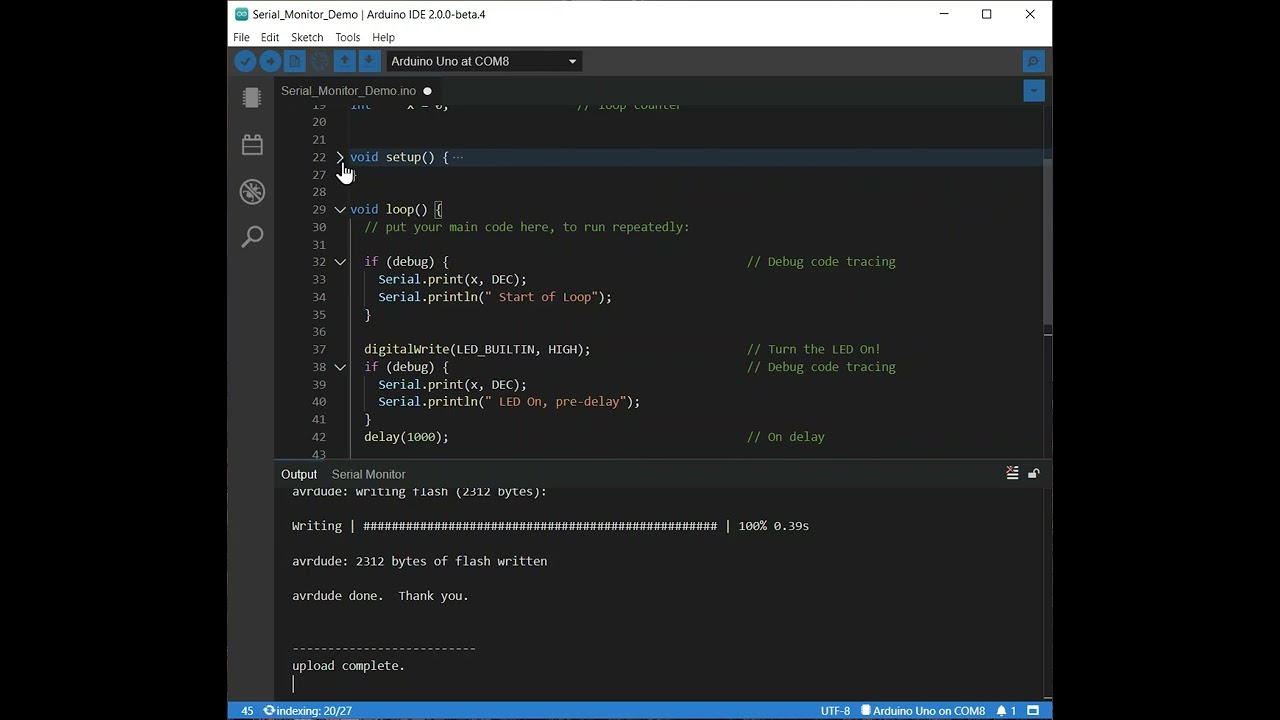
Task: Click the Arduino IDE logo in title bar
Action: point(241,14)
